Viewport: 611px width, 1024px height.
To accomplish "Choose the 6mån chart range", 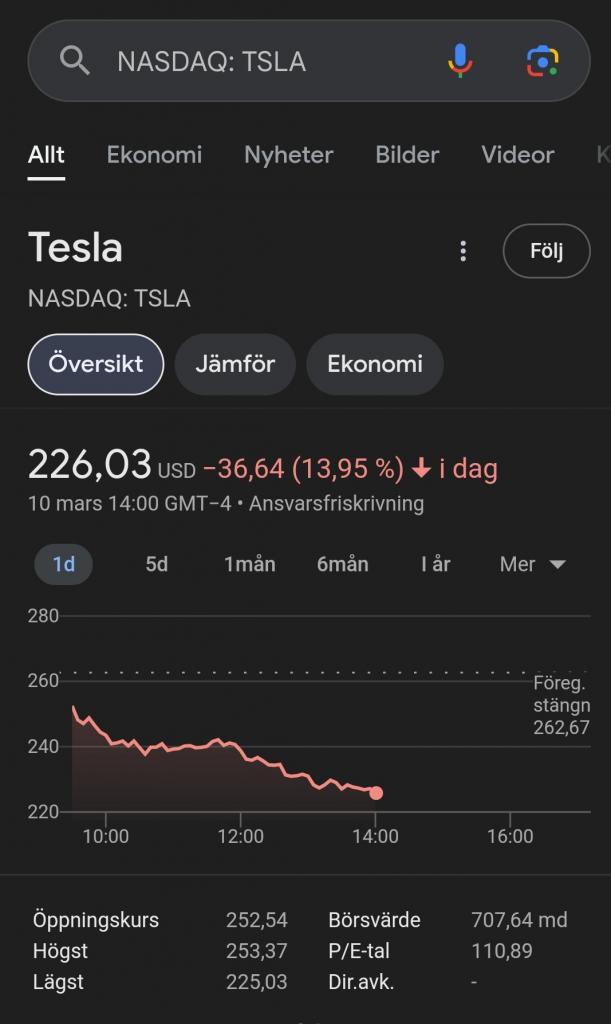I will (343, 564).
